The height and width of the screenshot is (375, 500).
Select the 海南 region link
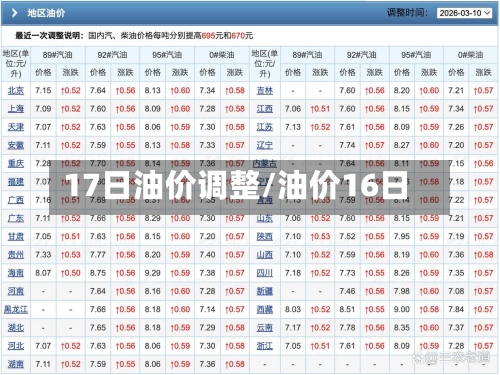(x=16, y=273)
